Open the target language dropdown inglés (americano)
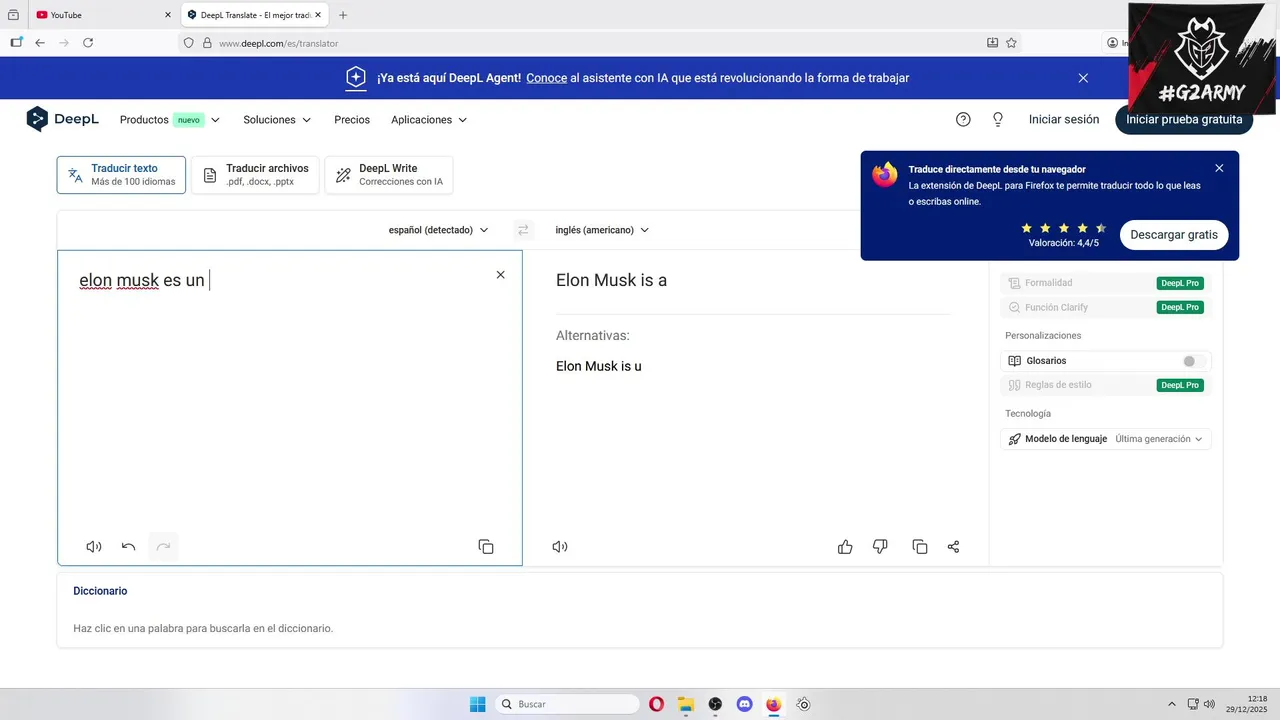 (x=602, y=230)
